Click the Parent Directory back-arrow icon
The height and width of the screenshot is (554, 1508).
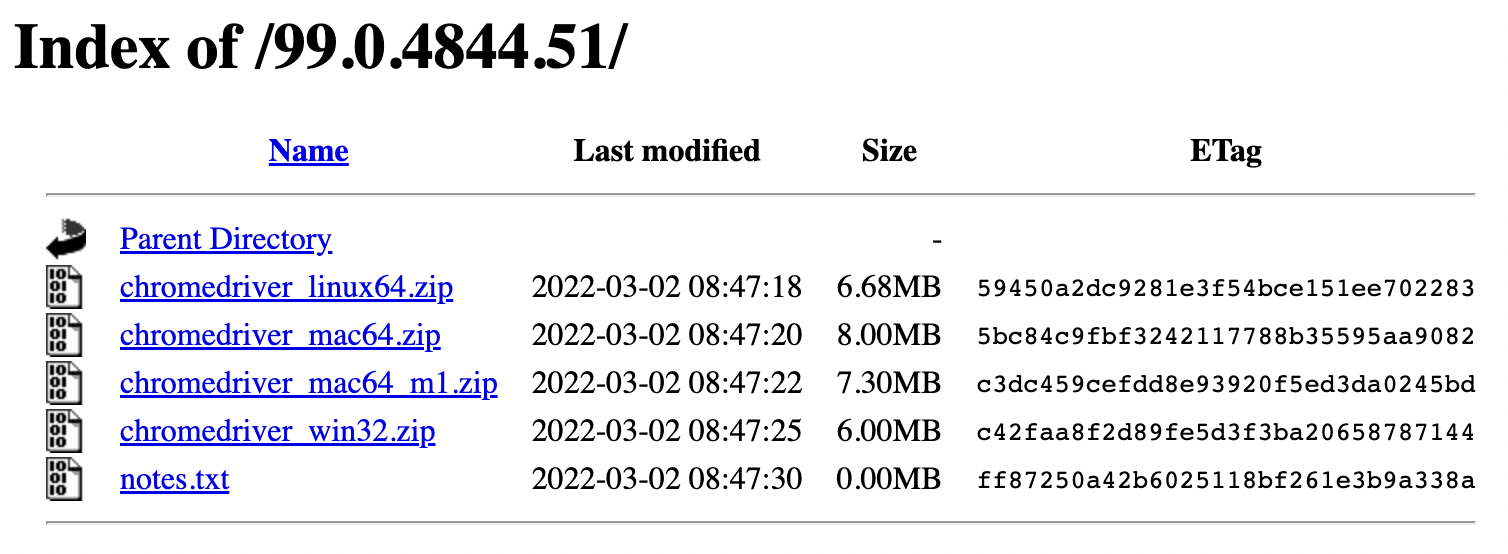coord(65,240)
